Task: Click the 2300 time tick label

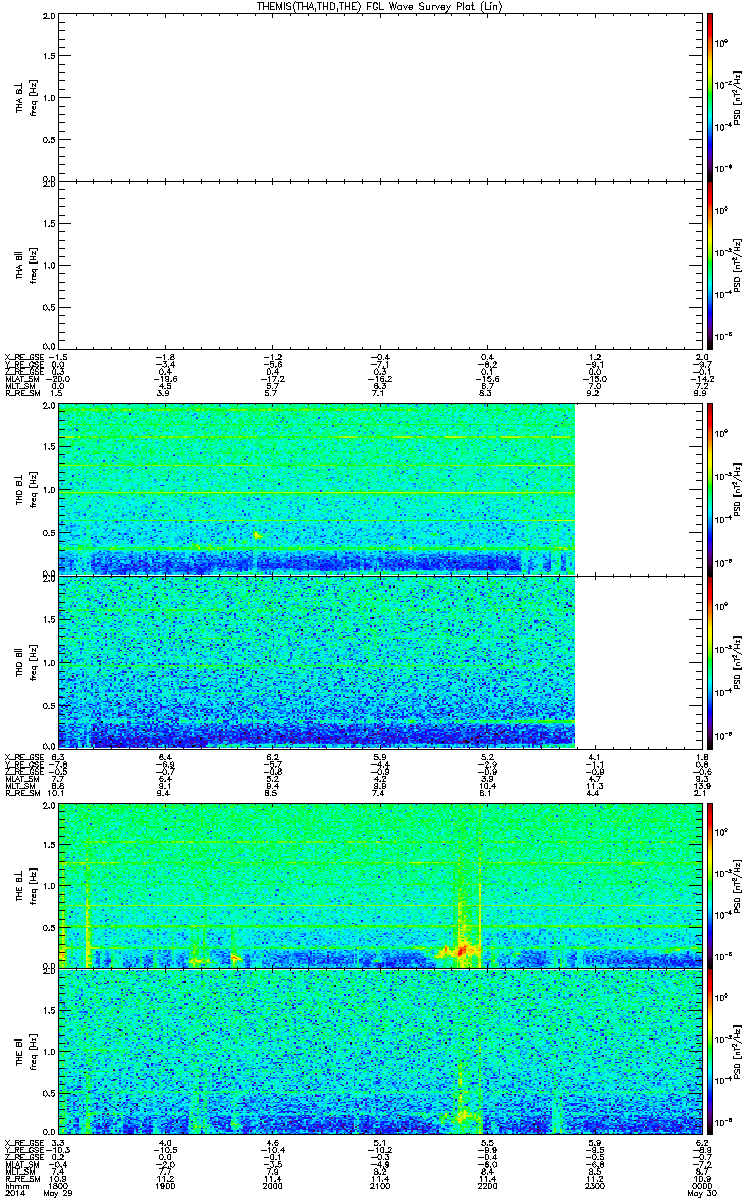Action: click(x=595, y=1184)
